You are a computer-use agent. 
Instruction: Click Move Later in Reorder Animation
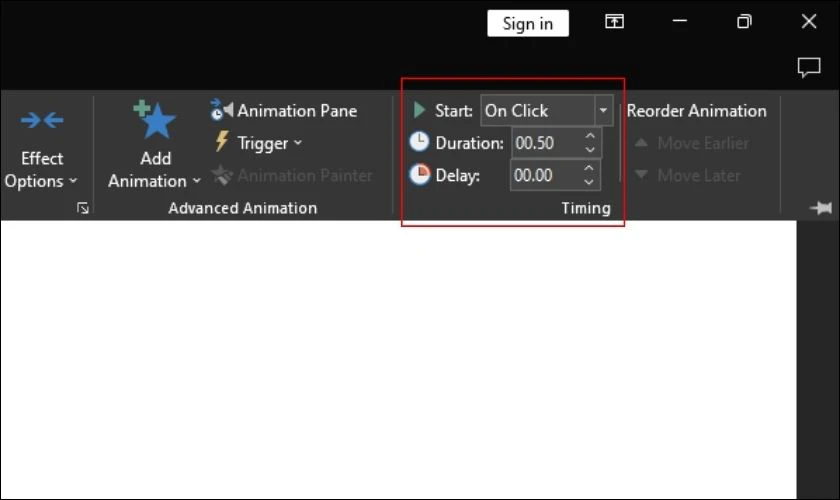[x=687, y=175]
